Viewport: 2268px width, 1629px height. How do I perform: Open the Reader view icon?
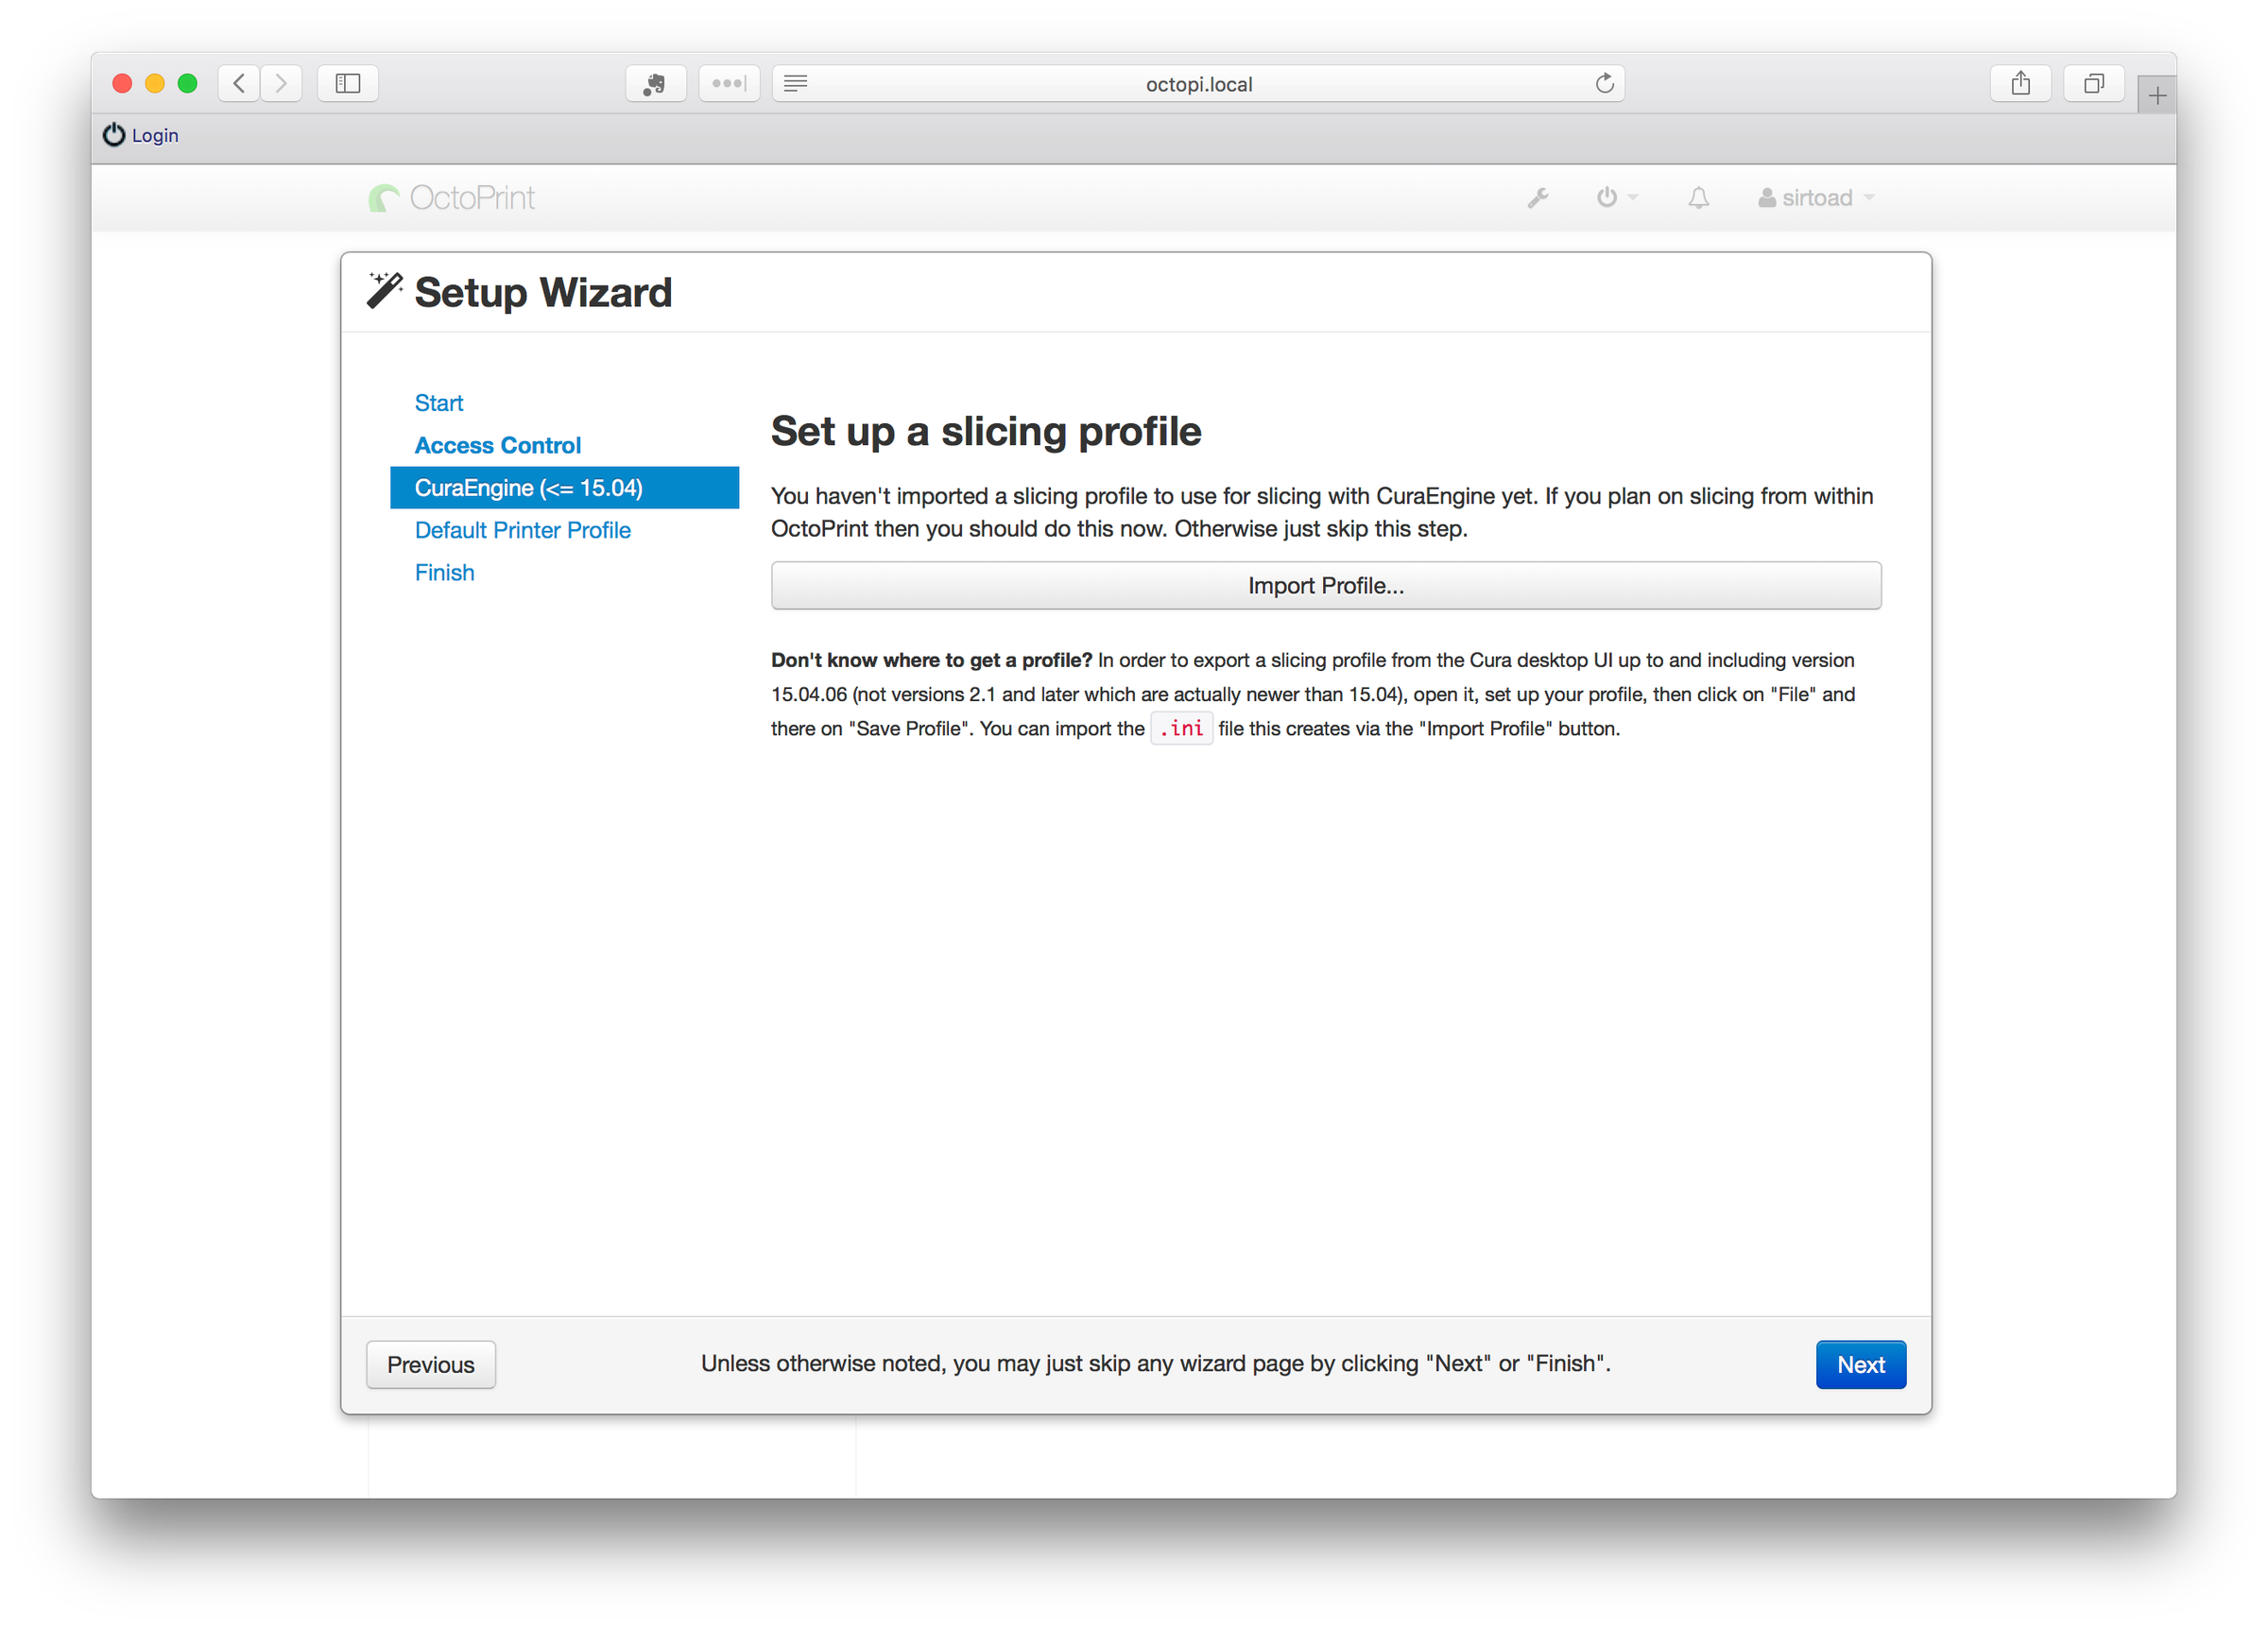point(796,83)
